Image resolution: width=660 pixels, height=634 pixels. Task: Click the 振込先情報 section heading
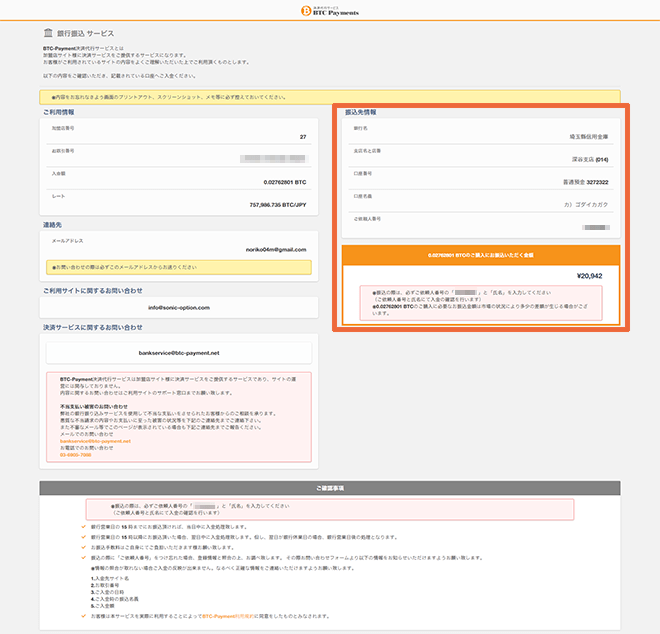(x=361, y=112)
